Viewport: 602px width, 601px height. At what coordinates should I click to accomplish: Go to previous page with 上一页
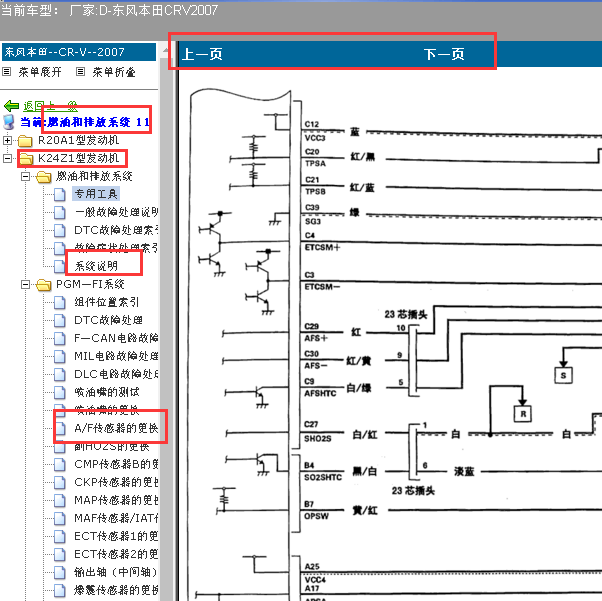point(202,54)
